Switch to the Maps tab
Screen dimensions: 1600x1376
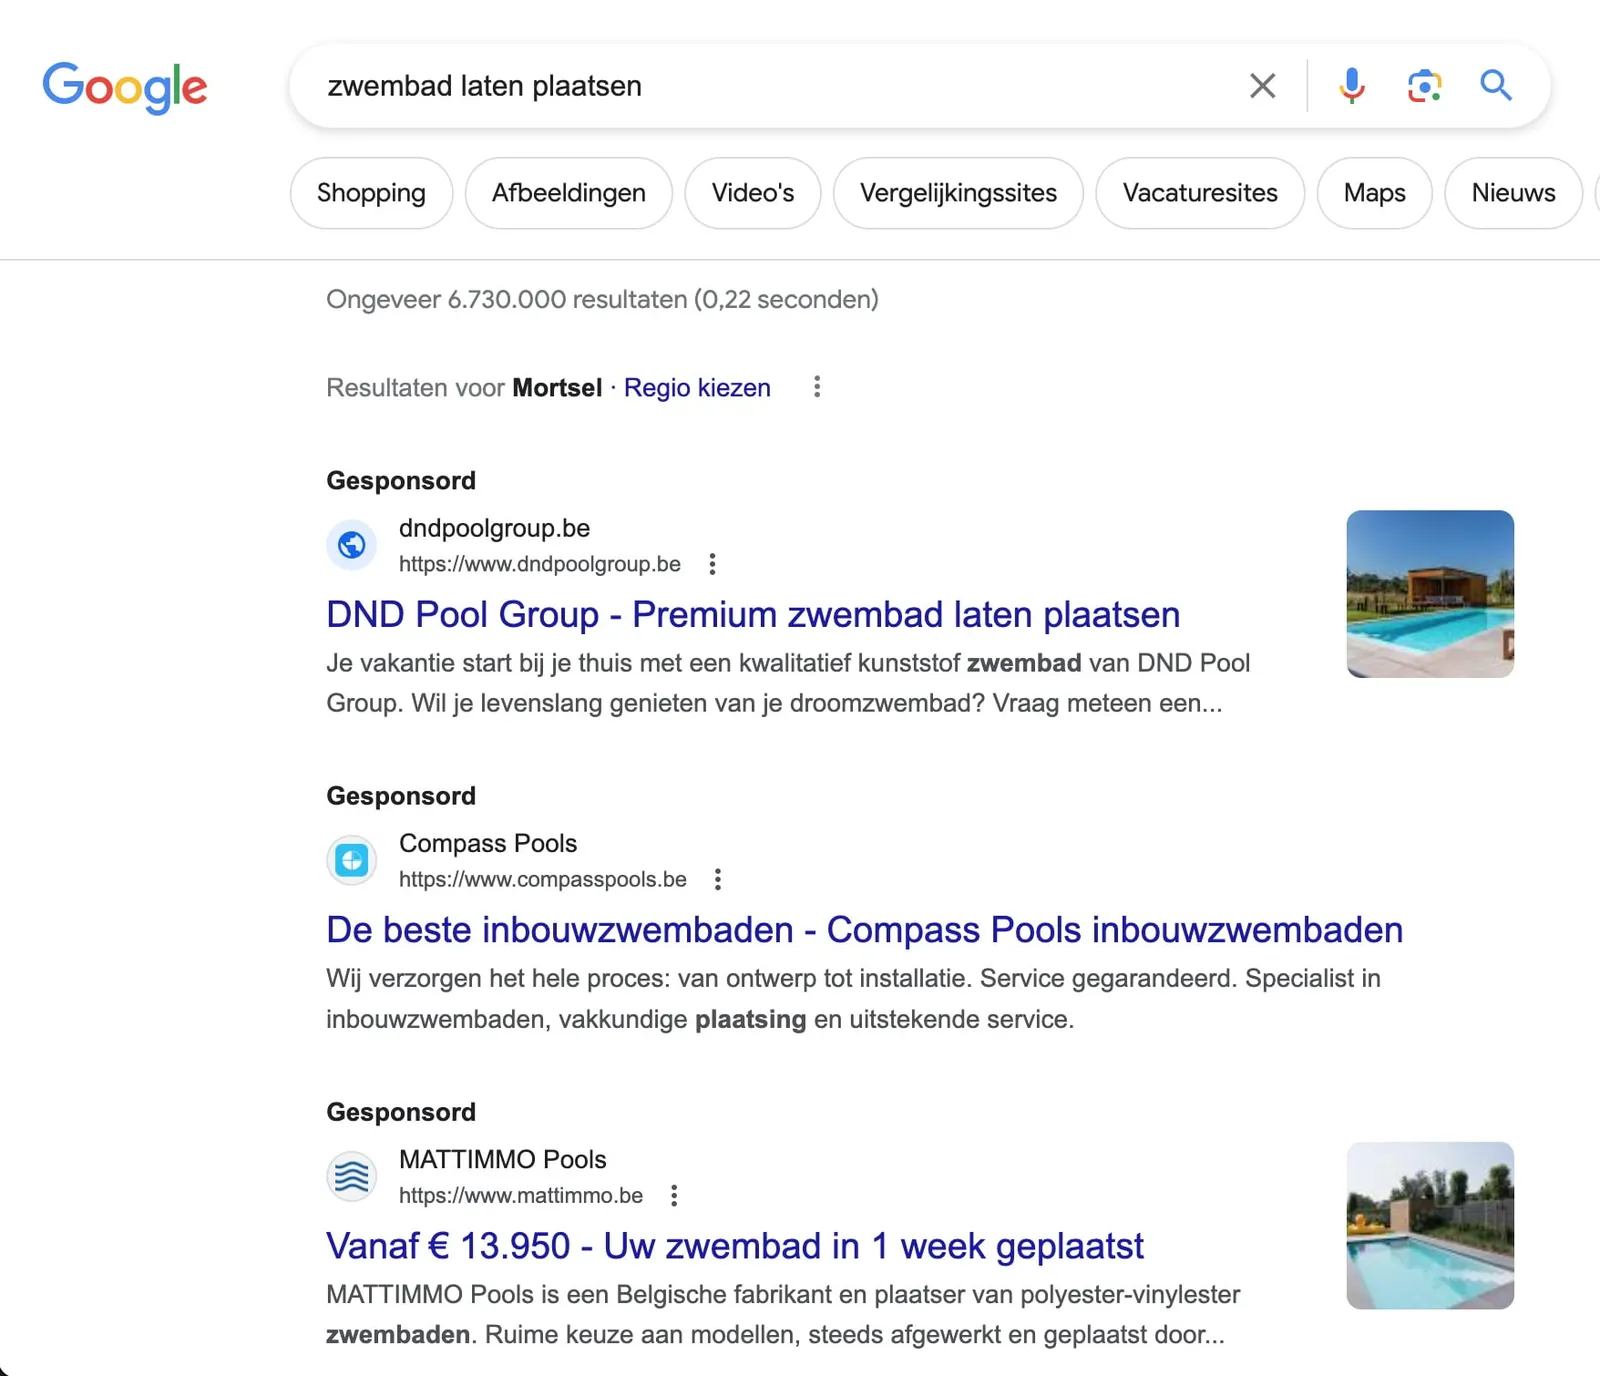[1374, 193]
